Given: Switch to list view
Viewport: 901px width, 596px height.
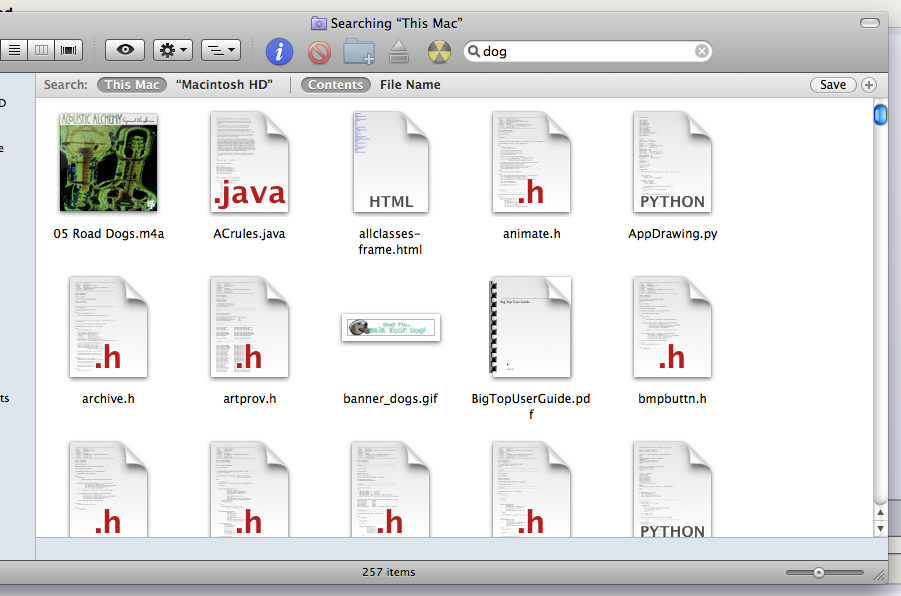Looking at the screenshot, I should [14, 50].
